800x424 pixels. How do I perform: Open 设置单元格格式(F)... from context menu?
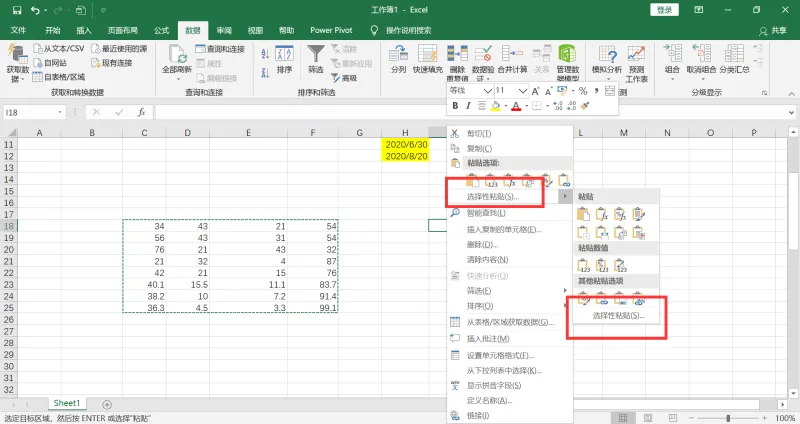(x=510, y=356)
